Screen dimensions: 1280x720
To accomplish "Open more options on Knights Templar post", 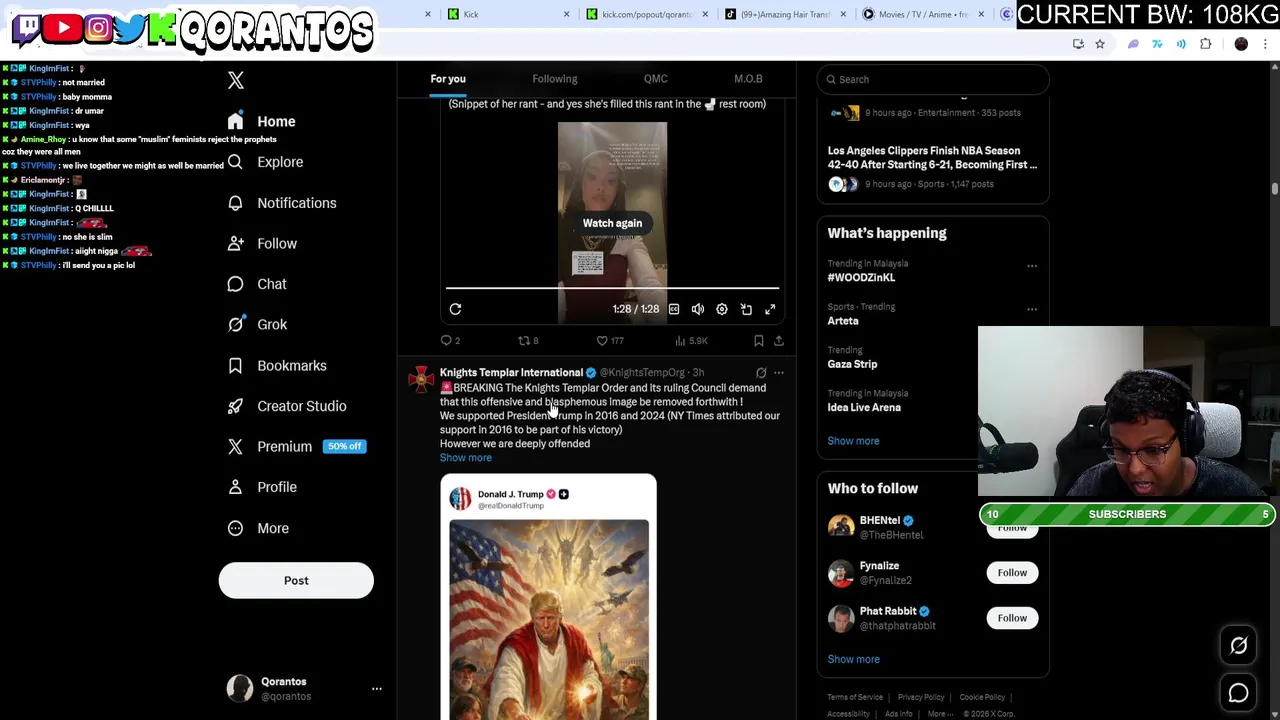I will pyautogui.click(x=779, y=373).
